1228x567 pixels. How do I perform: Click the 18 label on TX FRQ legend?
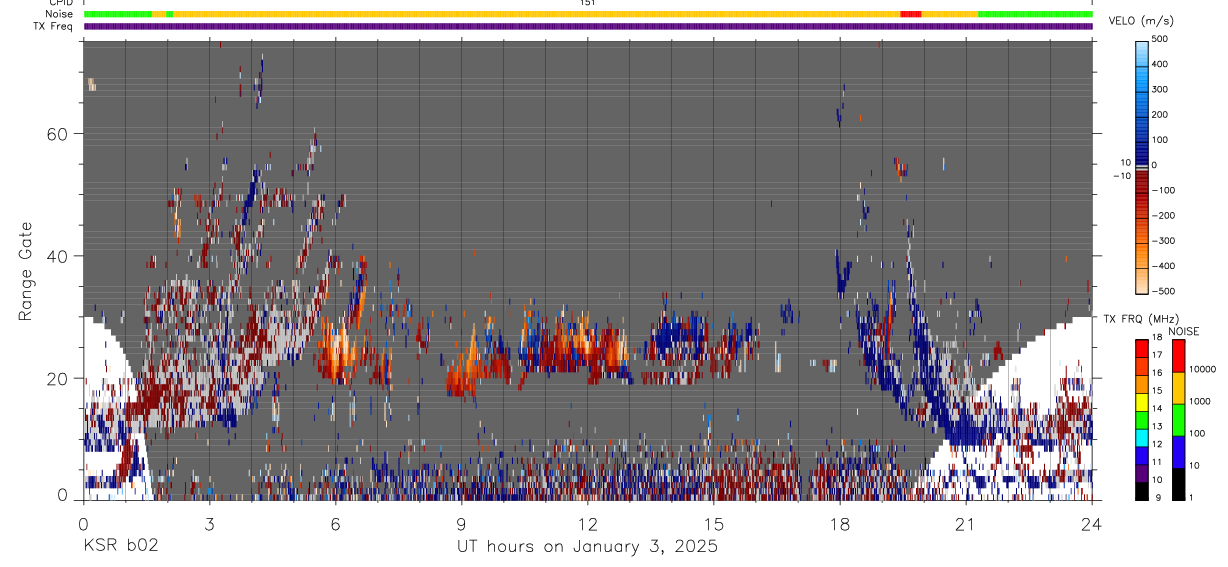pos(1157,338)
